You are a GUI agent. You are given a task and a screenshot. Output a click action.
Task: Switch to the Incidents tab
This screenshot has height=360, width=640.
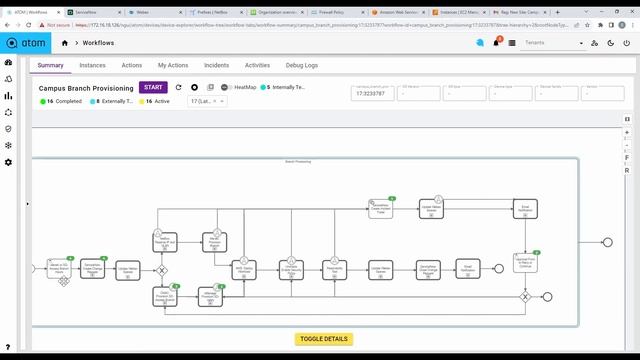(x=216, y=65)
